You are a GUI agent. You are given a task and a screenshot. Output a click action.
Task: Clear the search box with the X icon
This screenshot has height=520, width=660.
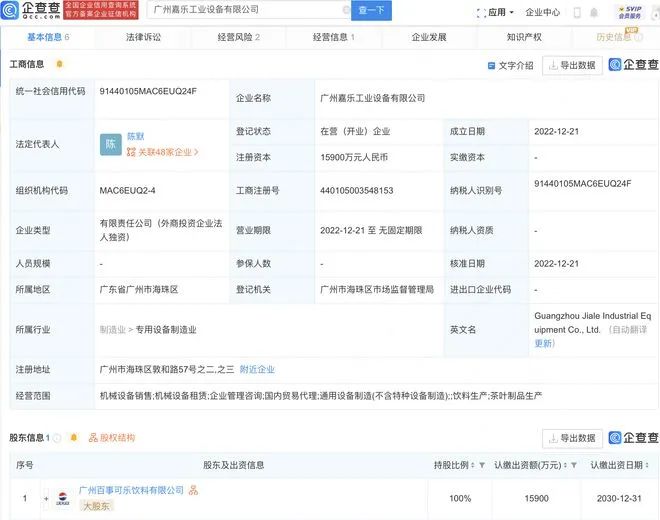(x=346, y=10)
